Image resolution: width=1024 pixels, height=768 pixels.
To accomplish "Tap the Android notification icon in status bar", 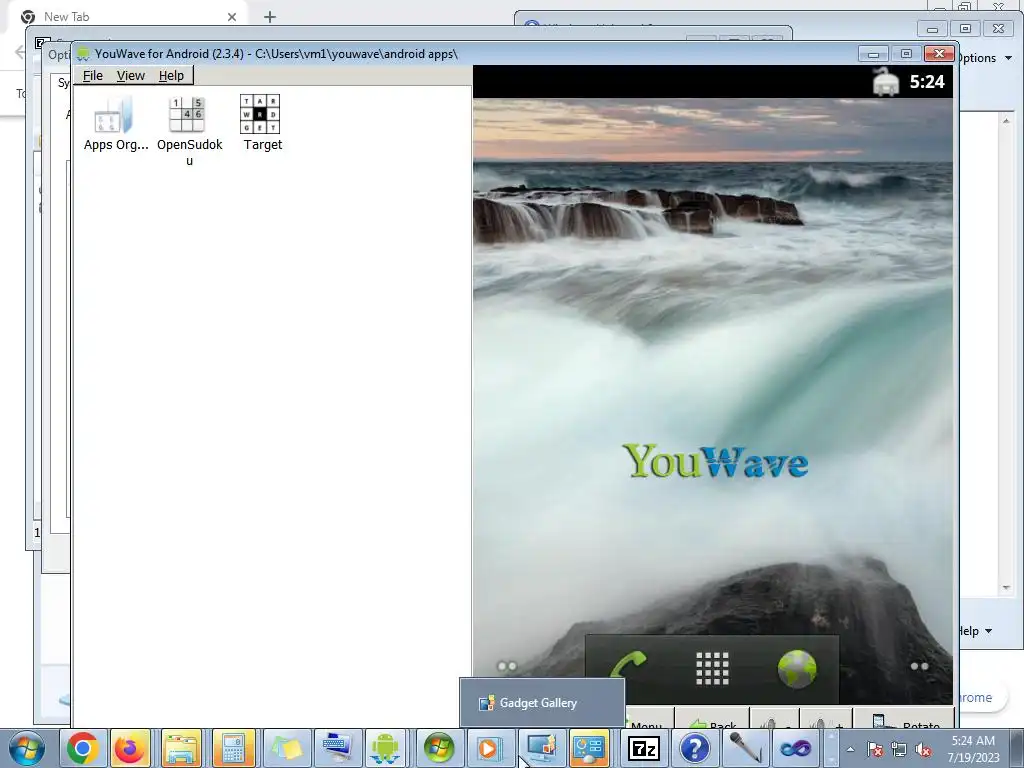I will point(886,82).
